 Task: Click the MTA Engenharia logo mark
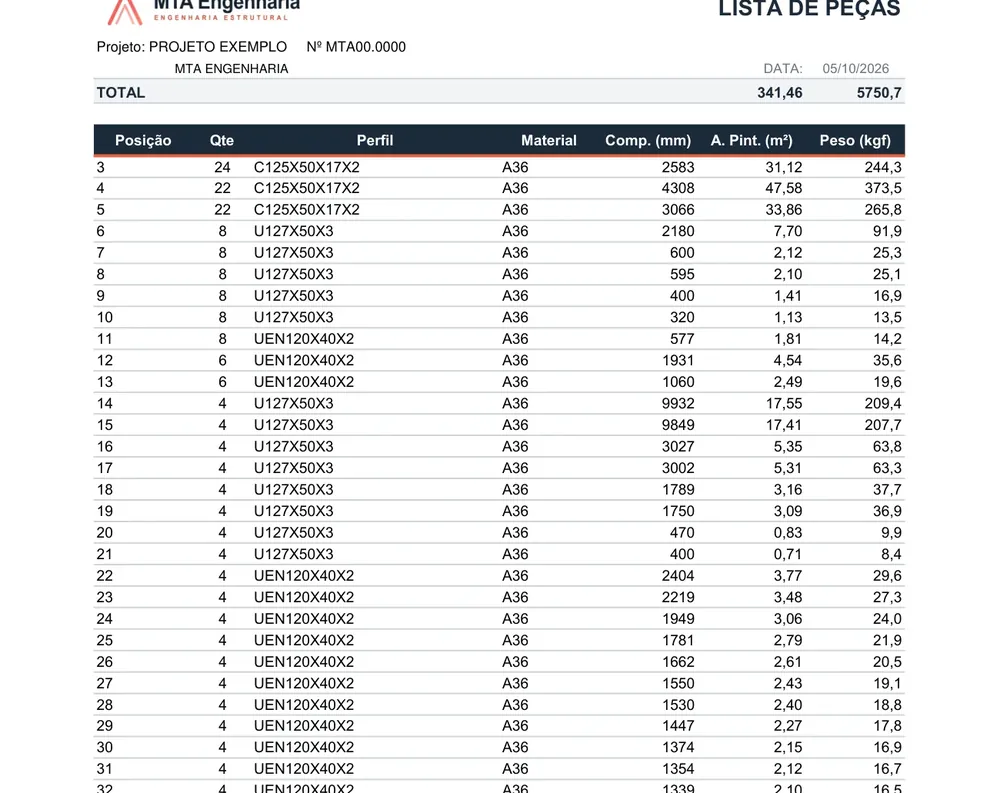tap(125, 12)
